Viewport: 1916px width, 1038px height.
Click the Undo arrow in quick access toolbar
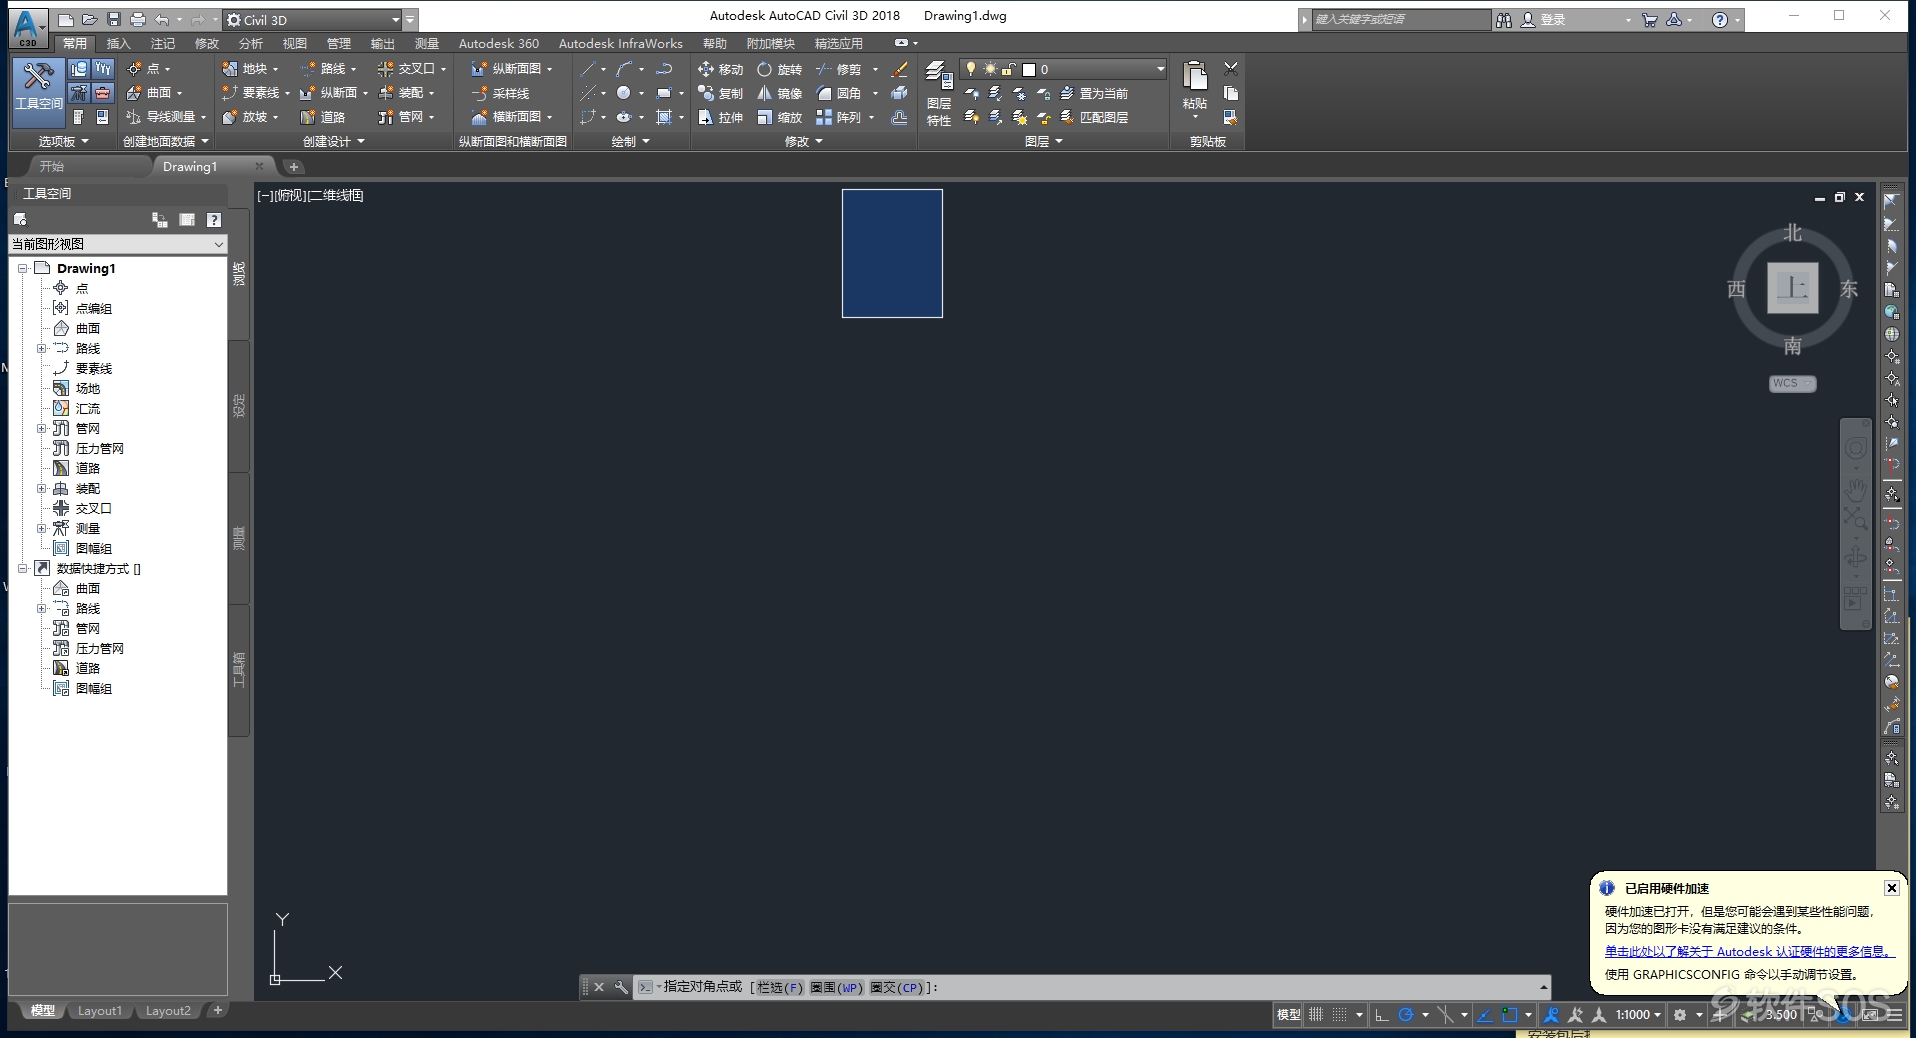tap(162, 20)
